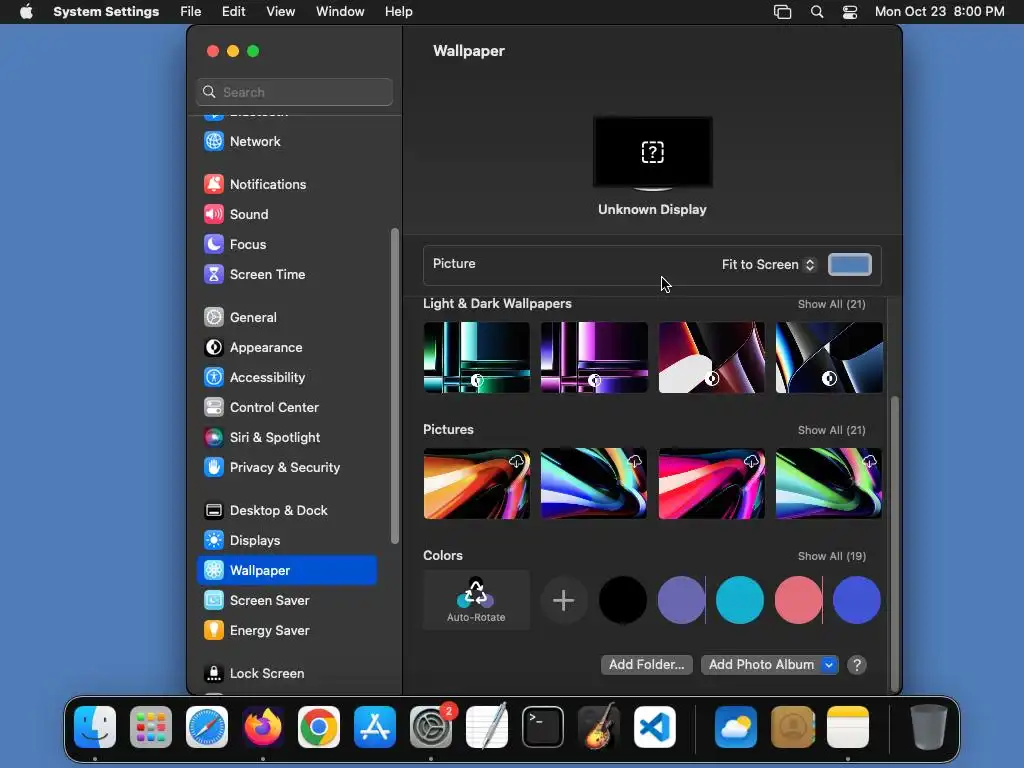Select General in the sidebar

287,317
